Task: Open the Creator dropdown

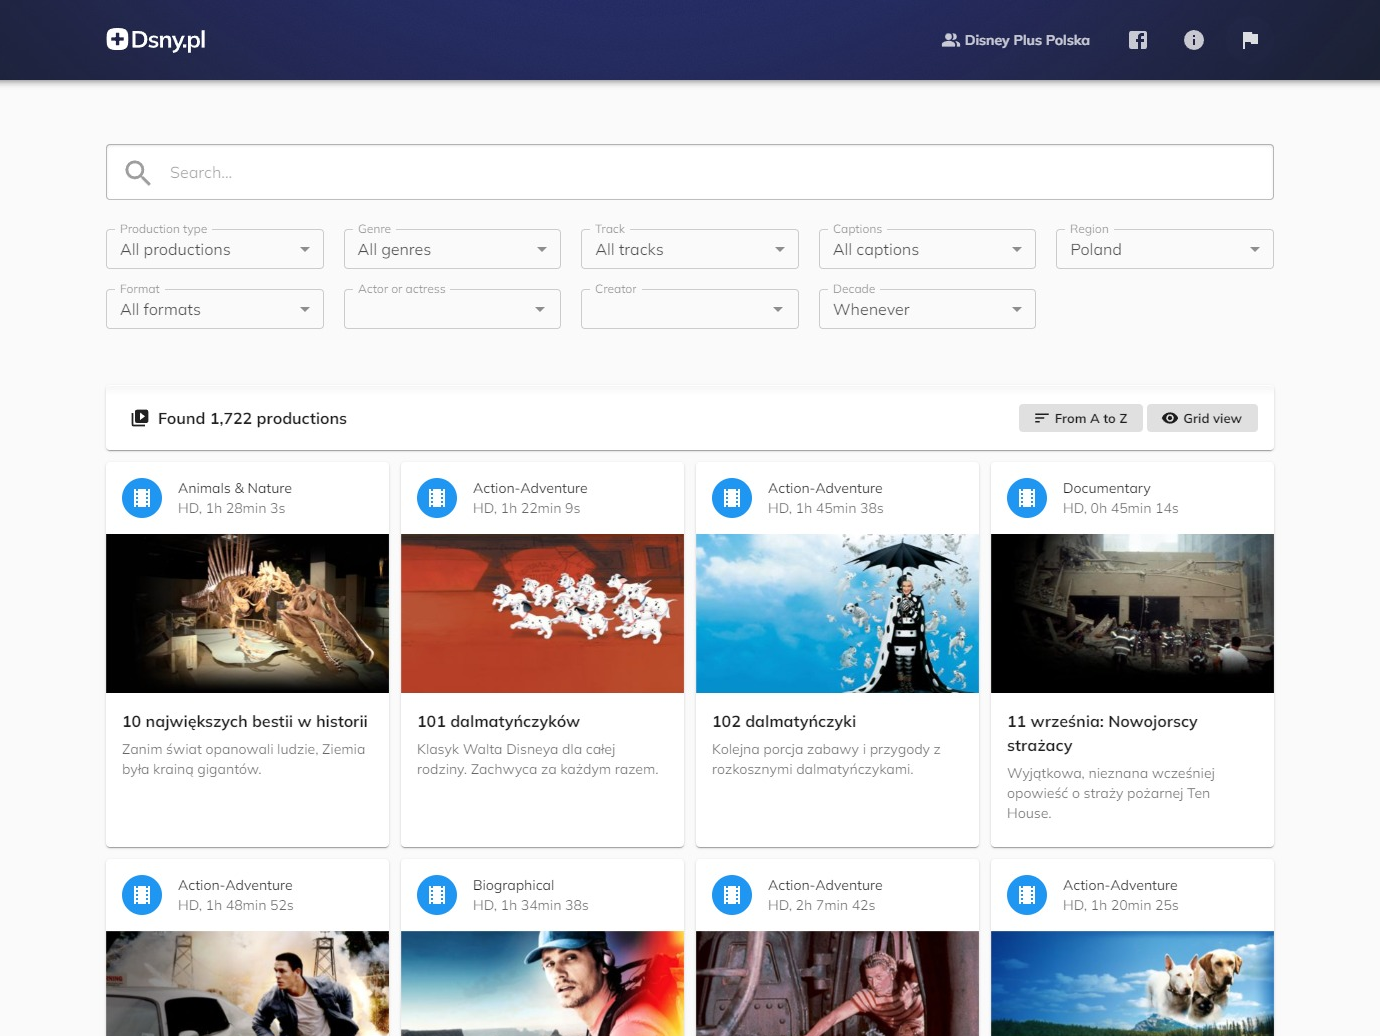Action: click(690, 309)
